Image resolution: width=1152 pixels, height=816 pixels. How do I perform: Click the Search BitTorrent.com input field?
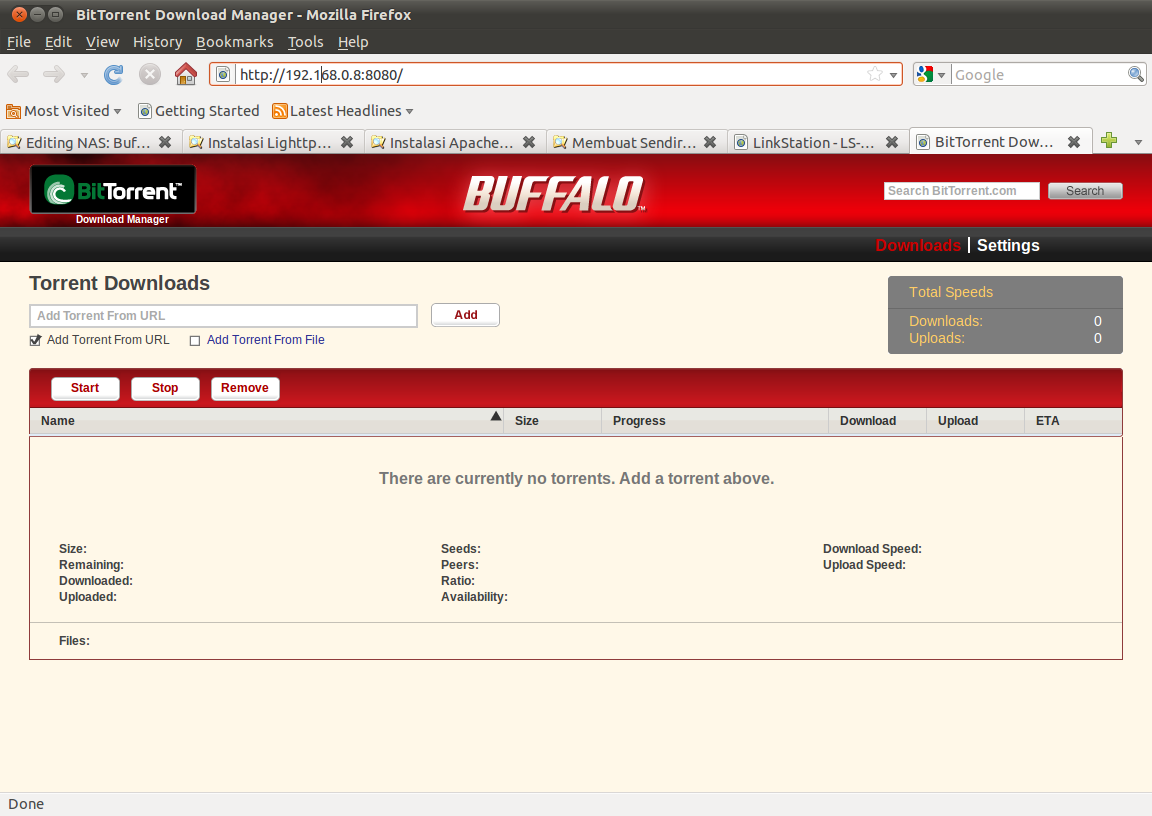[x=962, y=191]
